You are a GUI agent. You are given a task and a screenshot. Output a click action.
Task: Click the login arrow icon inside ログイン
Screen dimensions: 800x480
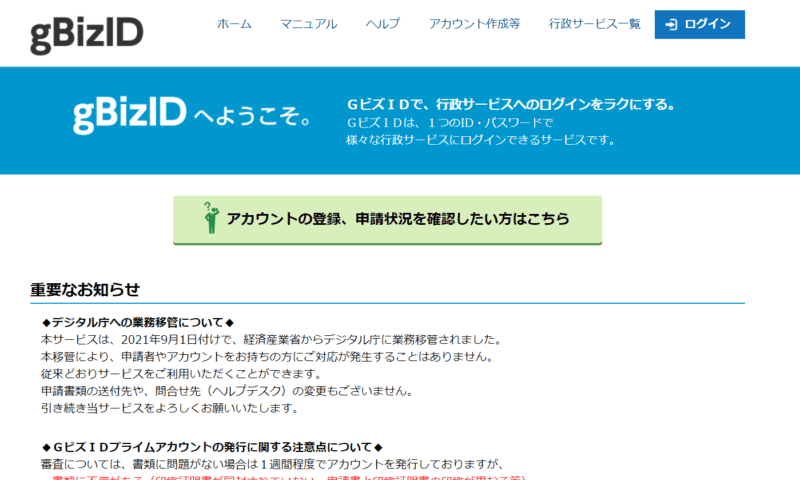point(671,24)
